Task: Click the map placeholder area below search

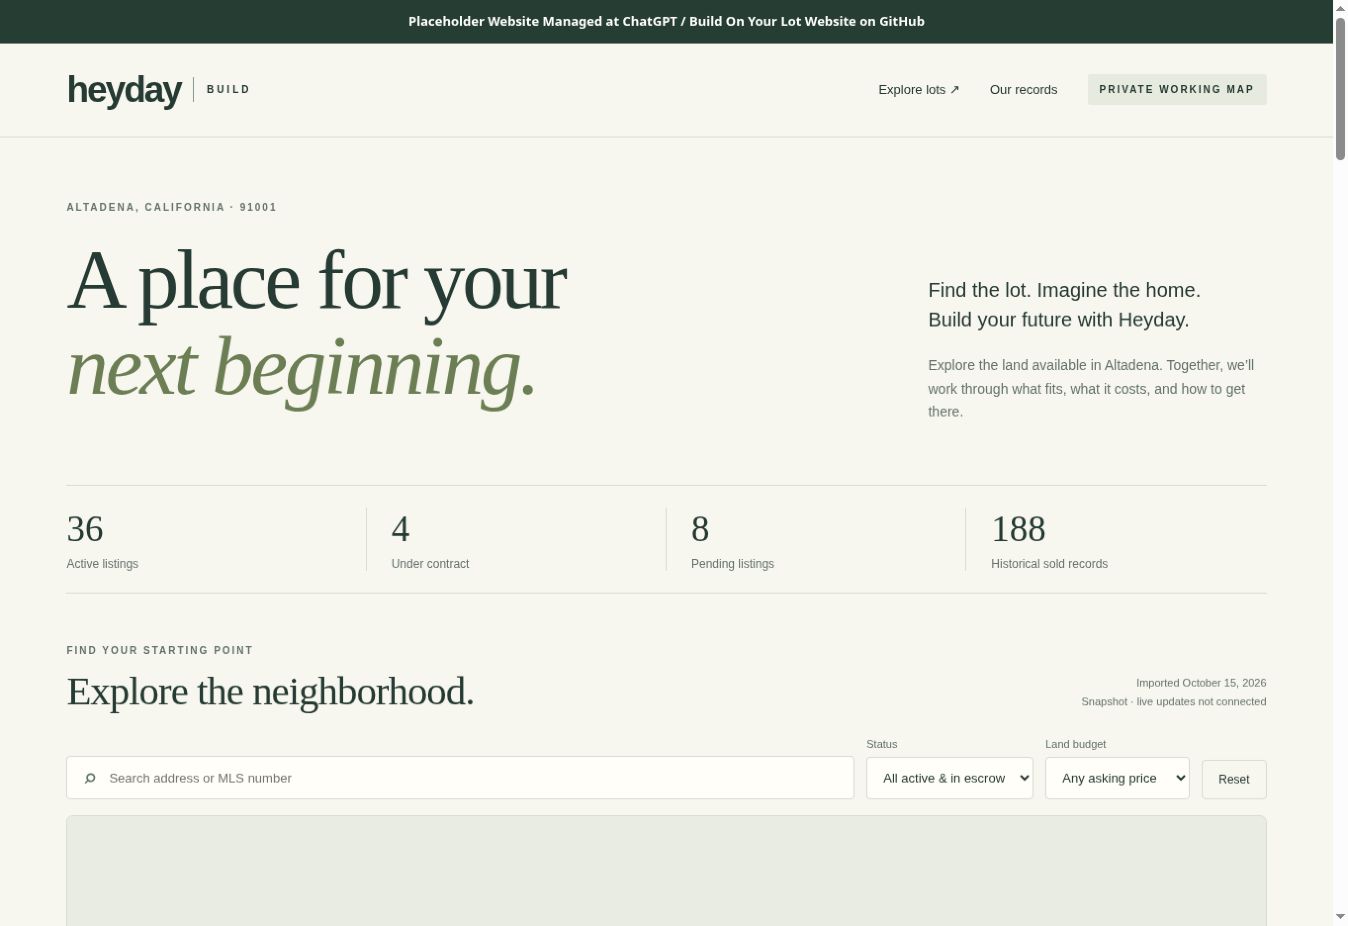Action: click(x=666, y=870)
